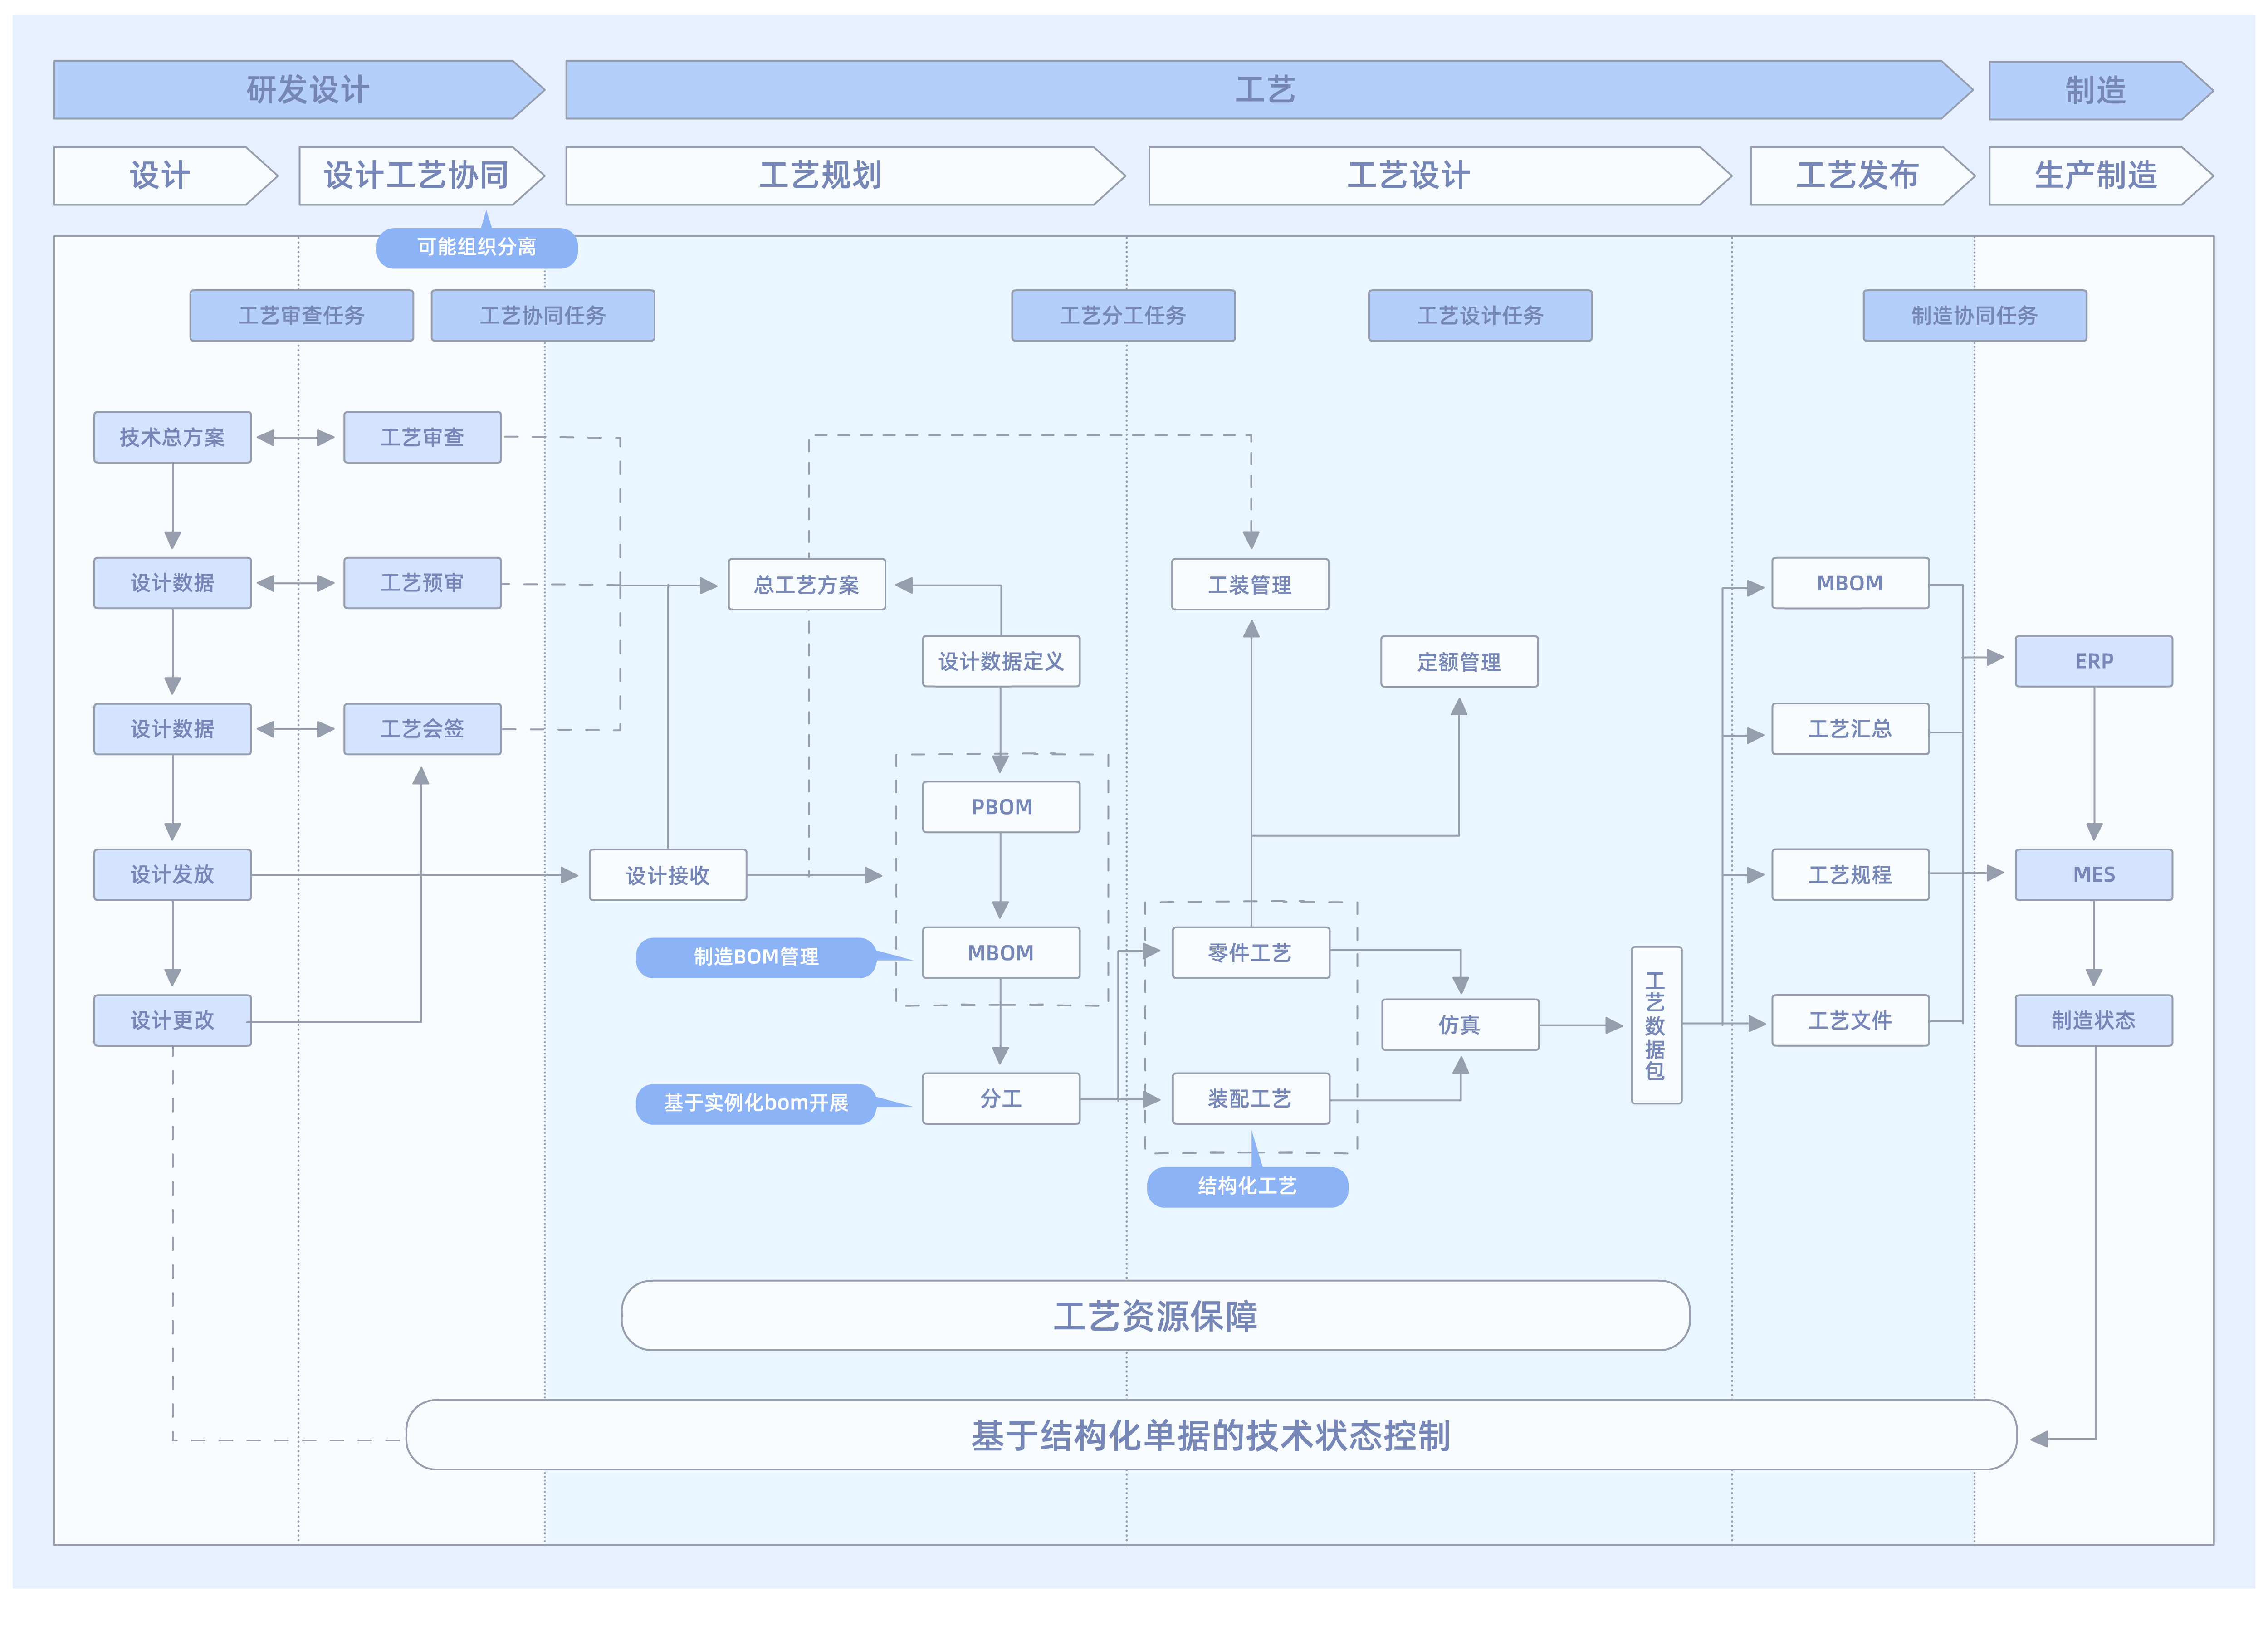The height and width of the screenshot is (1625, 2268).
Task: Select the vertical 工艺数据包 box
Action: 1655,1025
